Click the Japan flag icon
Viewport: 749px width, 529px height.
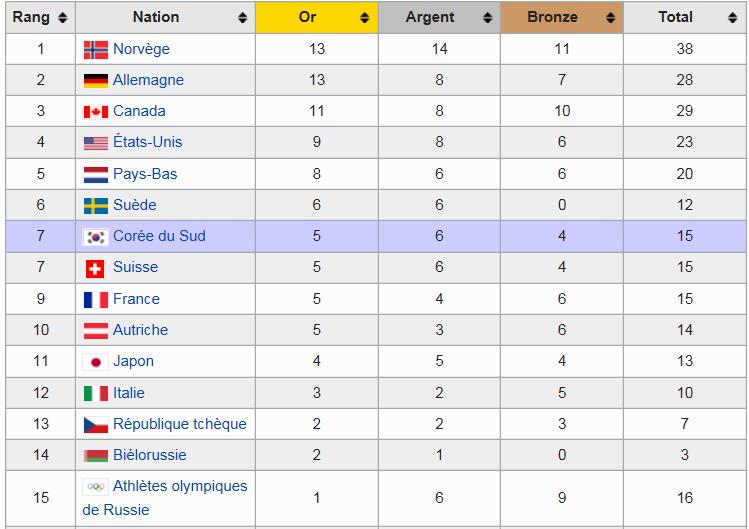click(x=96, y=362)
